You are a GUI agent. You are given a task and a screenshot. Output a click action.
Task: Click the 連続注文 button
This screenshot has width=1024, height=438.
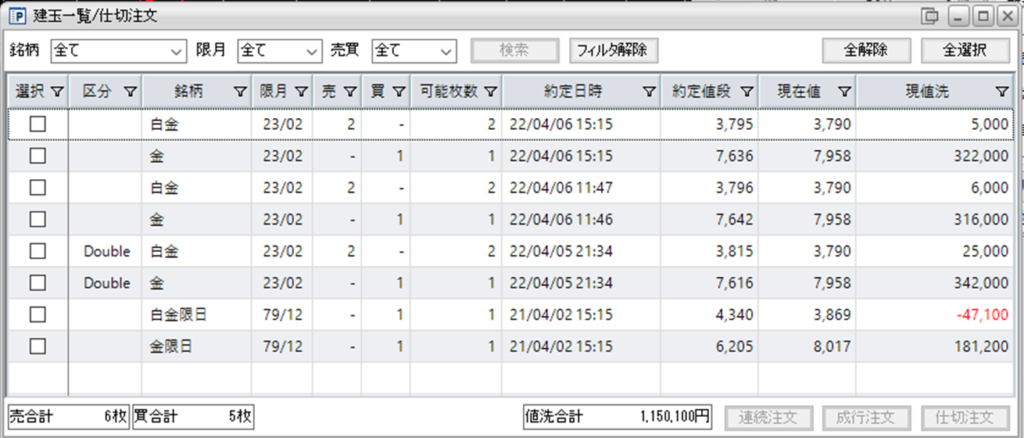click(x=767, y=416)
